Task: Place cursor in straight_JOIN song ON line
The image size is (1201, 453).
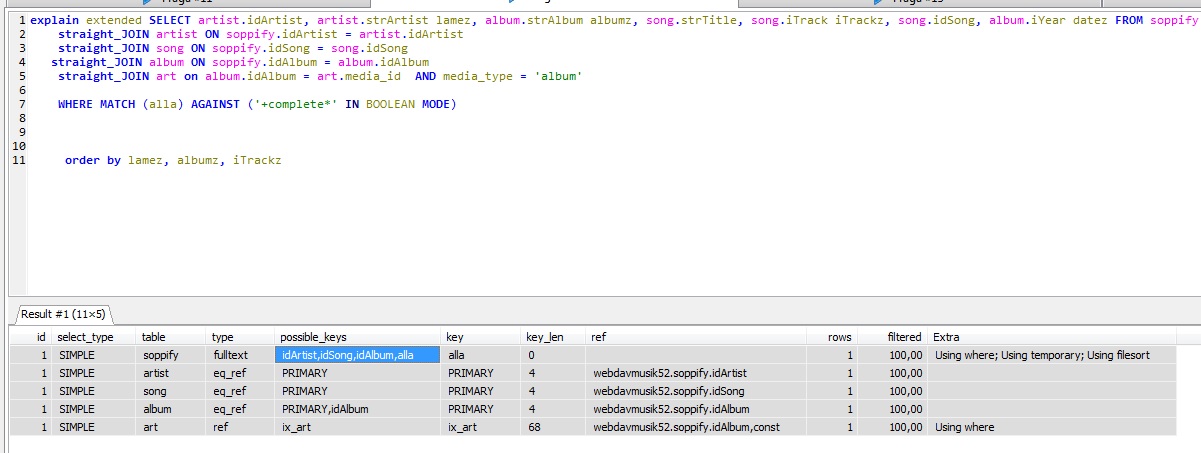Action: point(233,48)
